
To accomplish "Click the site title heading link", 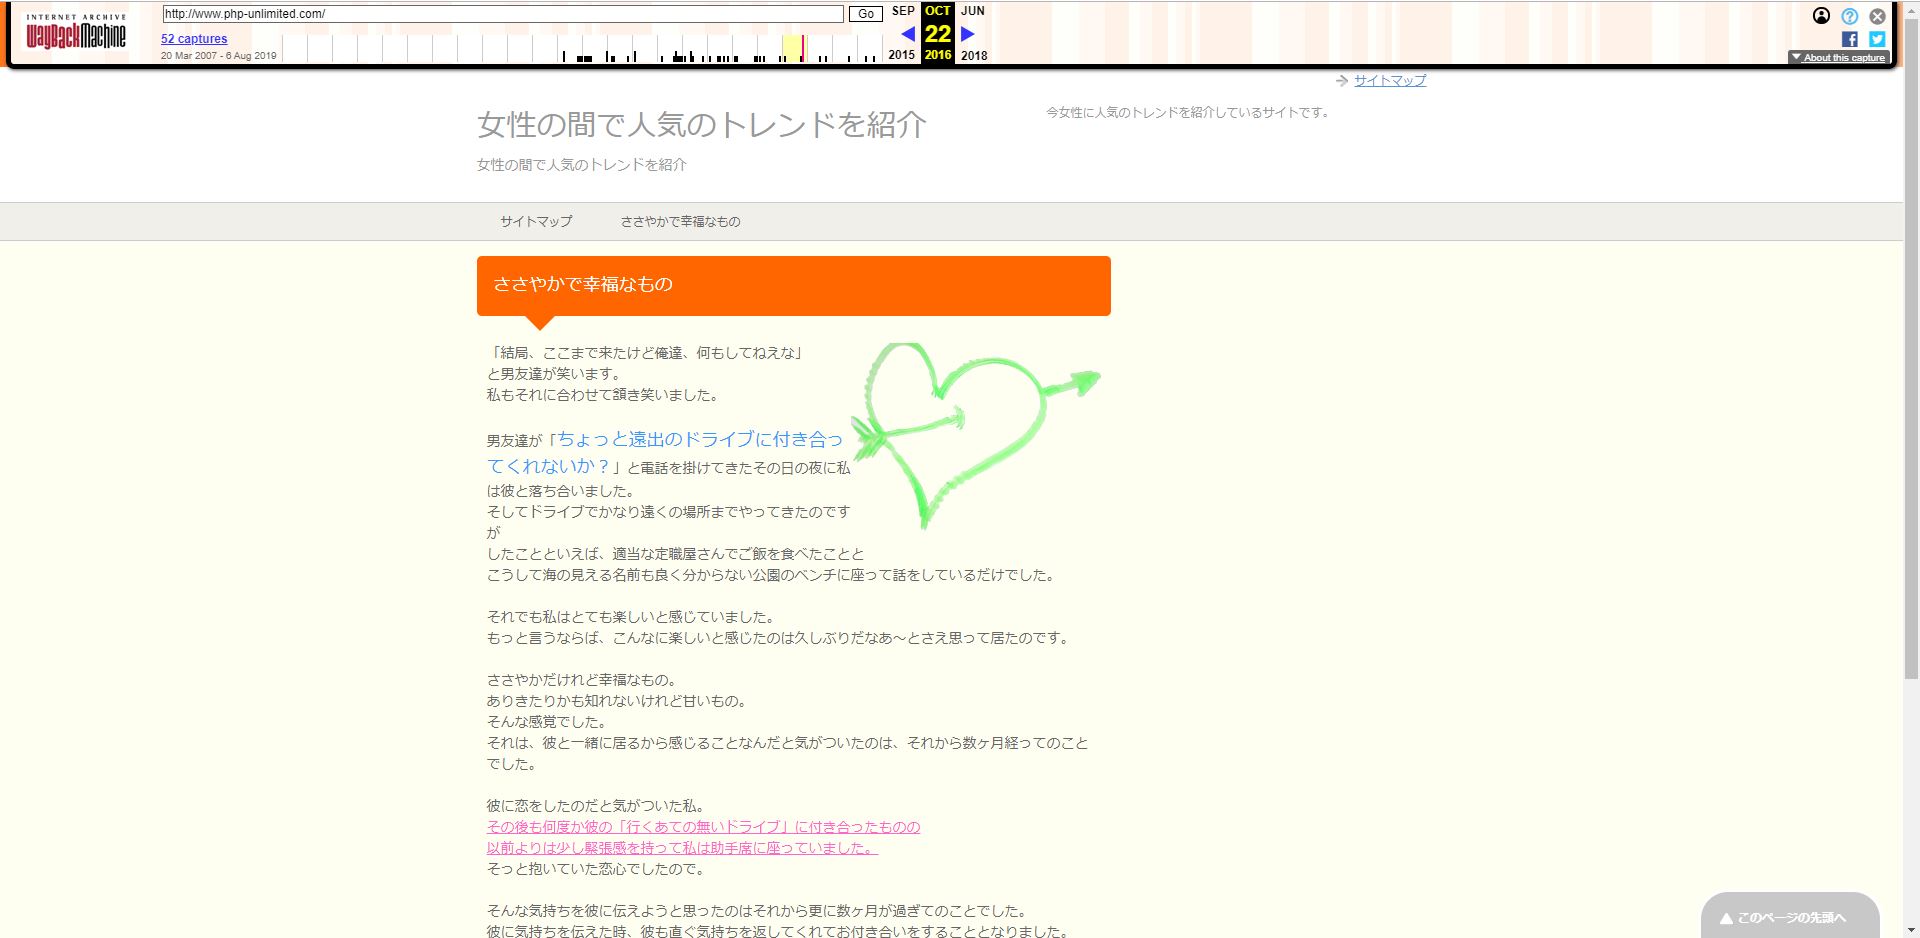I will [x=701, y=125].
